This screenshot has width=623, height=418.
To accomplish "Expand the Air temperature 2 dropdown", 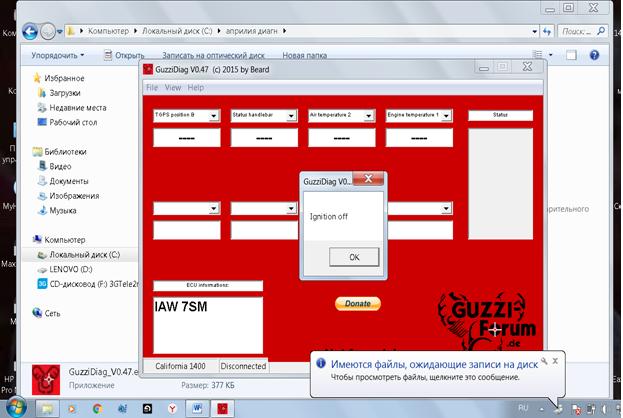I will [x=369, y=116].
